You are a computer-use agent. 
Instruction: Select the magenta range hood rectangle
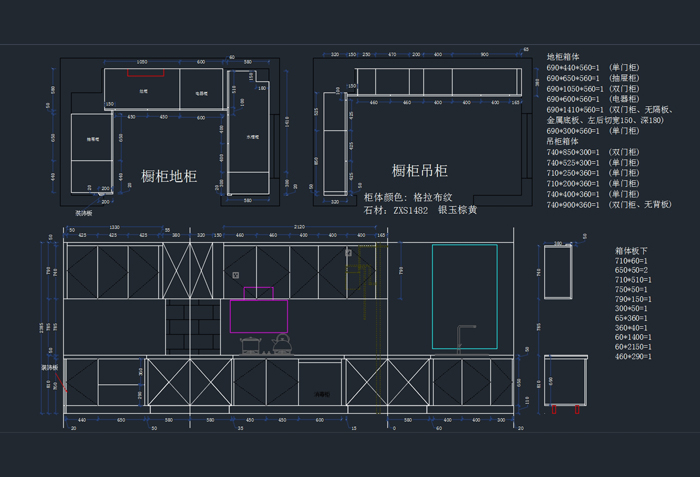pyautogui.click(x=259, y=315)
